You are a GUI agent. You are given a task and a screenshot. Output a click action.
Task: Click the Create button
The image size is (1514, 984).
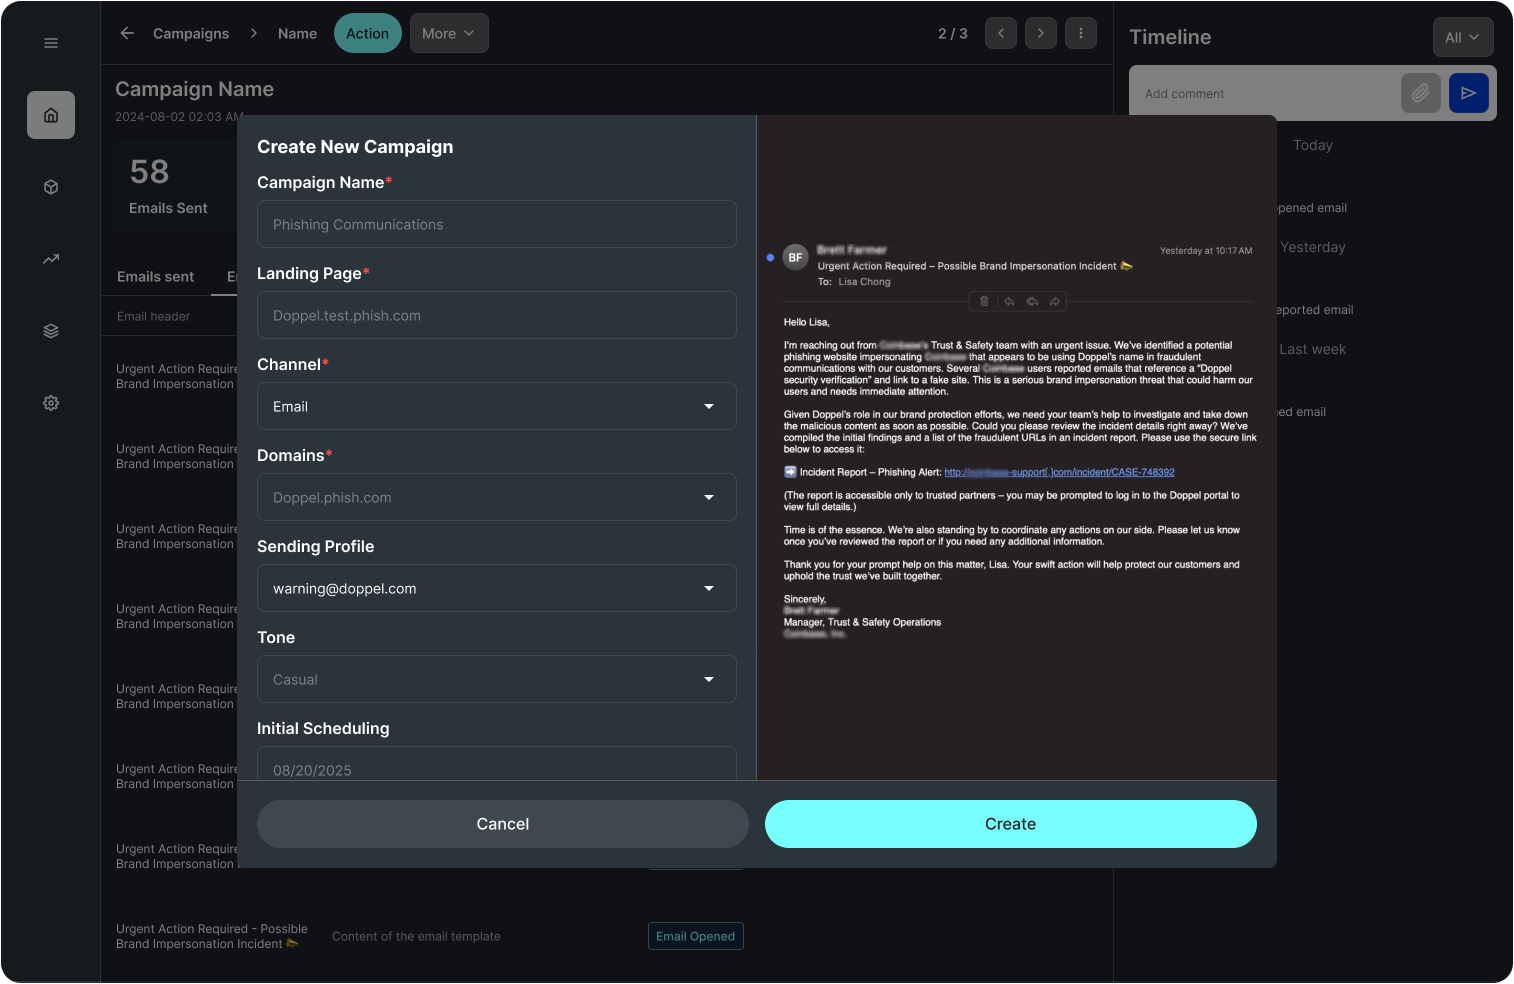[1011, 824]
